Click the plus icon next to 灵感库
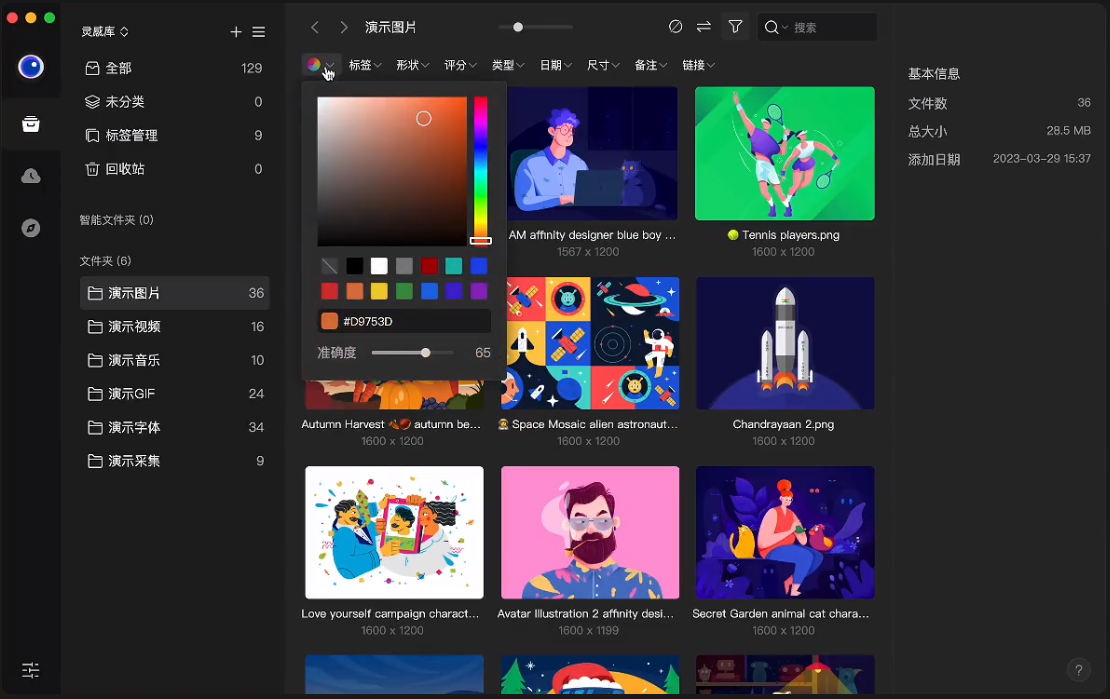This screenshot has height=699, width=1110. pos(236,32)
